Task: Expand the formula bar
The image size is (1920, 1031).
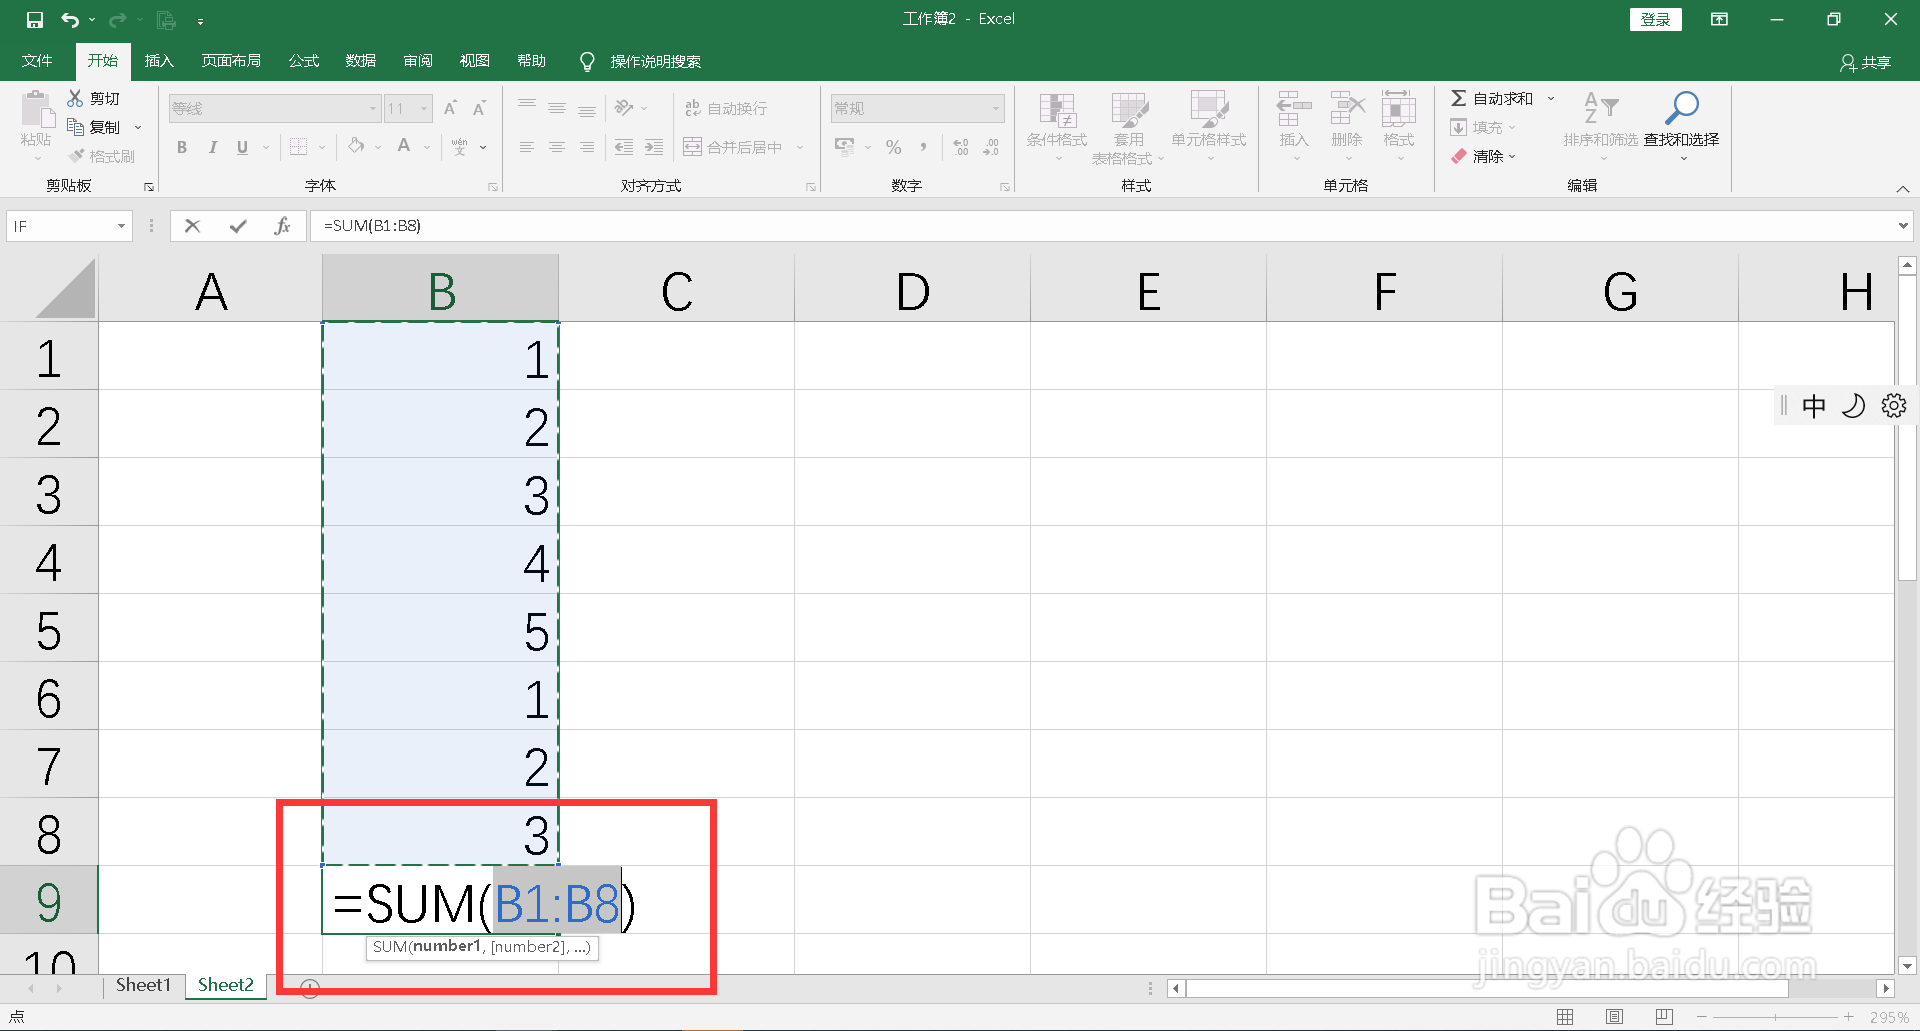Action: click(x=1902, y=226)
